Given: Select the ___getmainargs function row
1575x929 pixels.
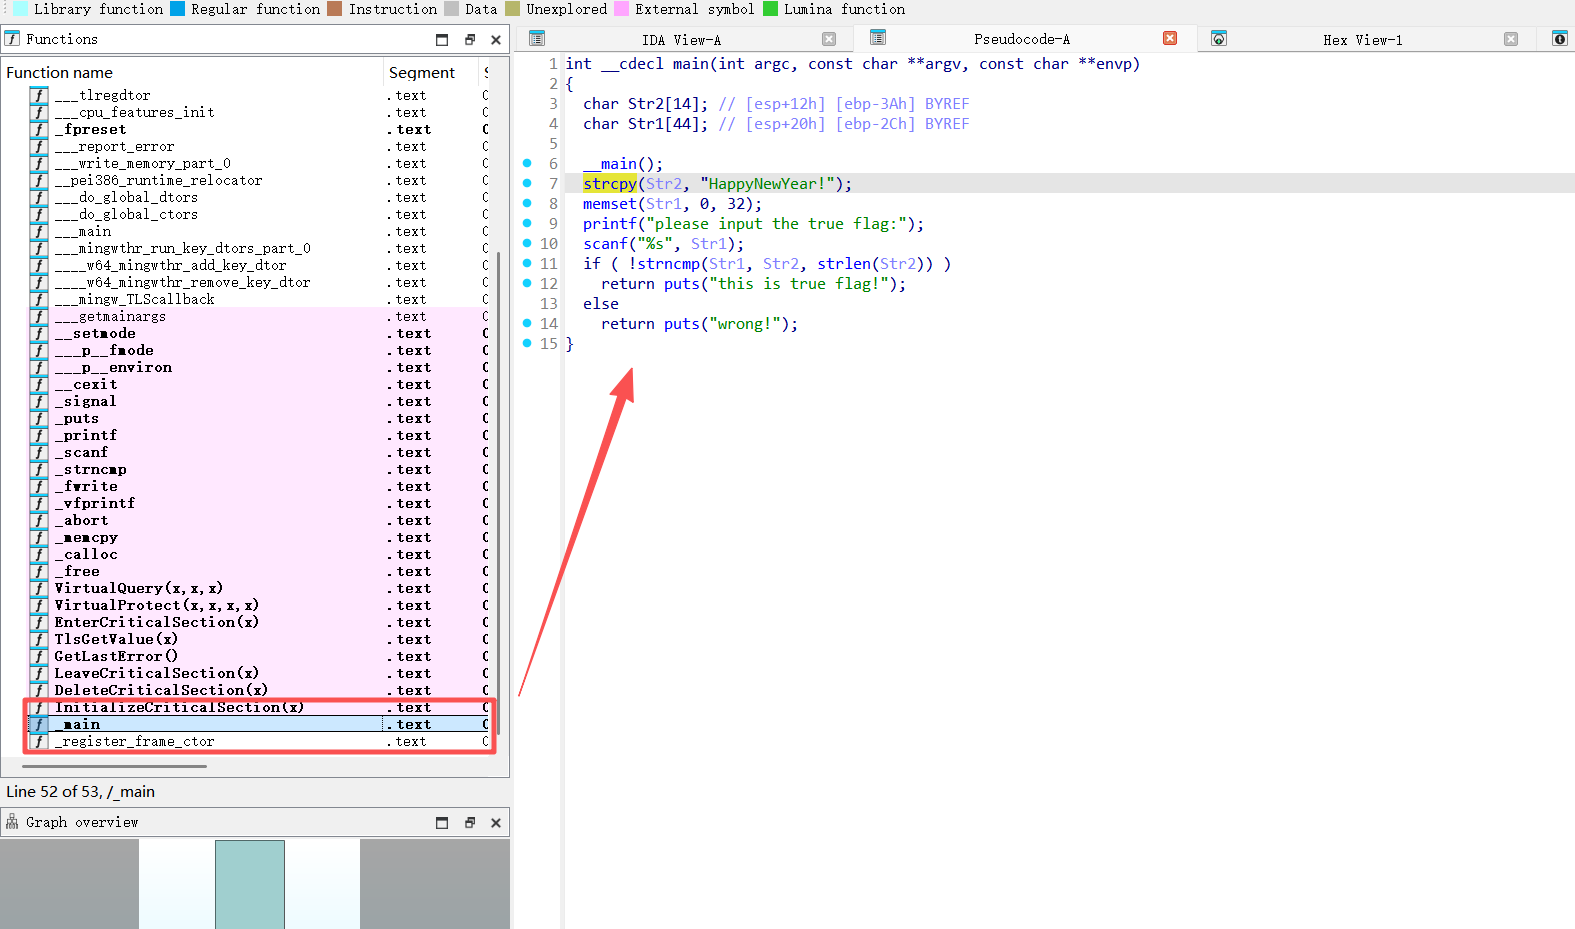Looking at the screenshot, I should (258, 316).
